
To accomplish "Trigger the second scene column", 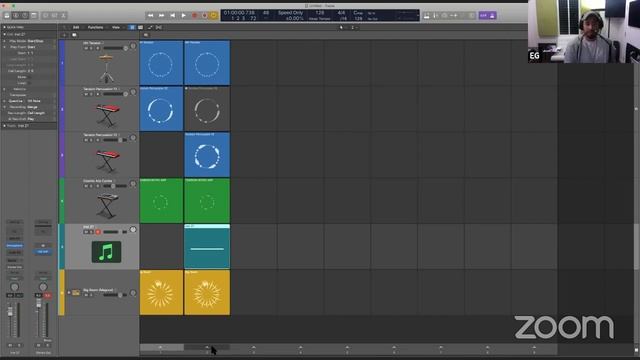I will 207,347.
